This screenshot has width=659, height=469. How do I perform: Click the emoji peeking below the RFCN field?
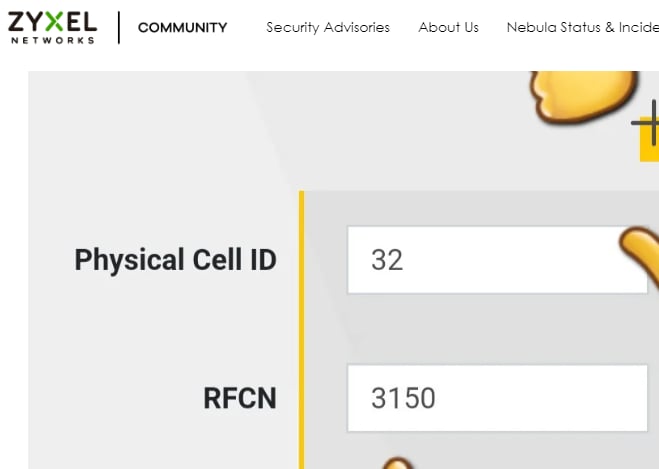[x=397, y=463]
